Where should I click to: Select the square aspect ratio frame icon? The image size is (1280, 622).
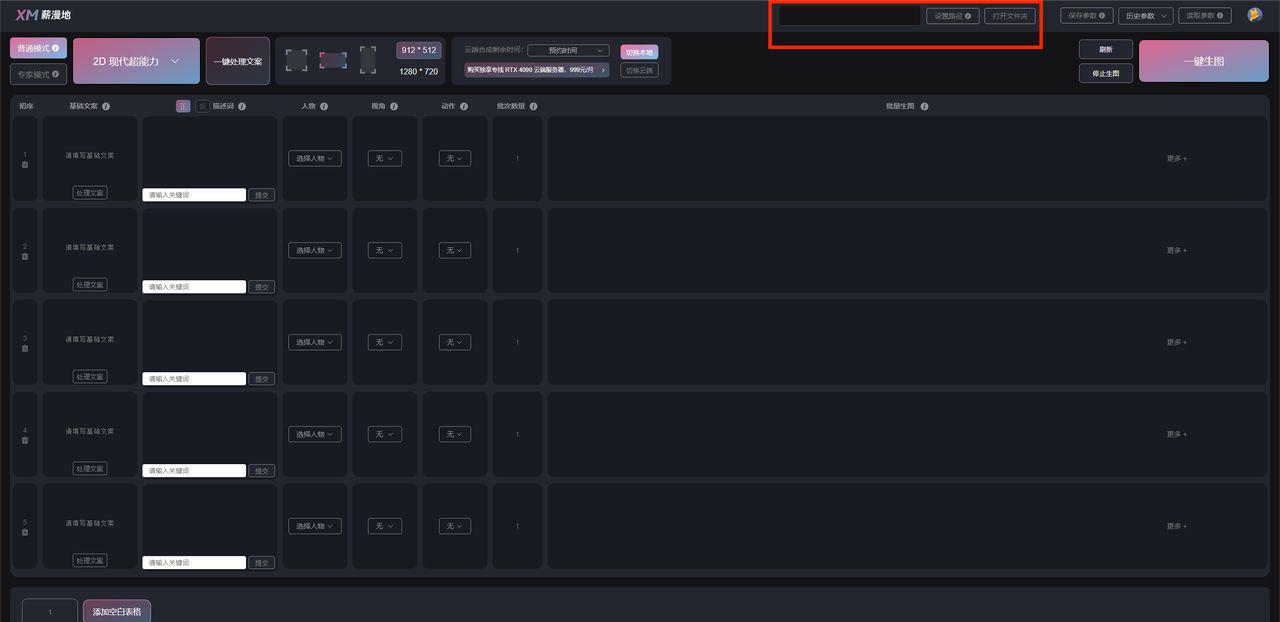296,60
